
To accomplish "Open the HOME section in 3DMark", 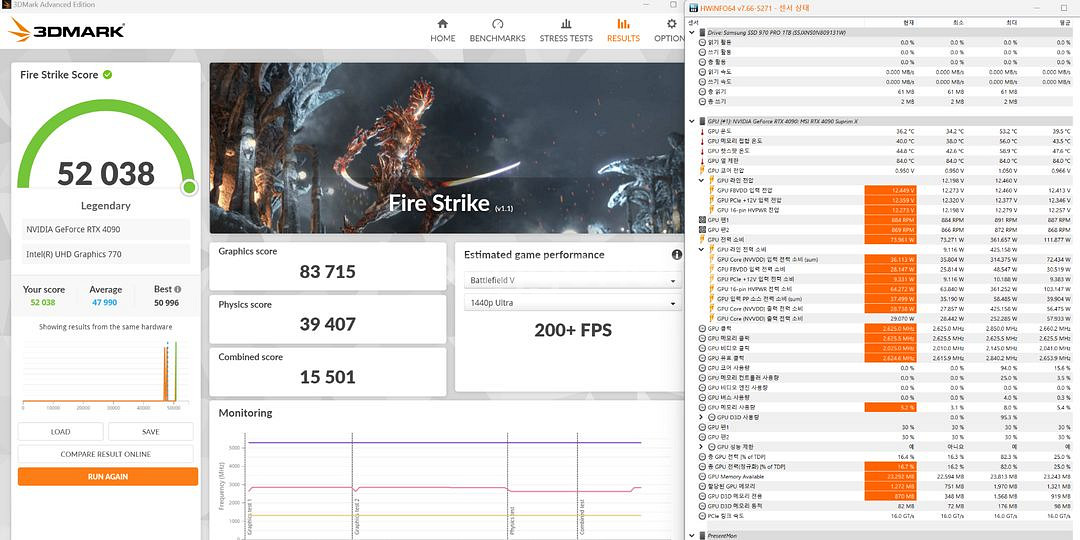I will point(442,31).
